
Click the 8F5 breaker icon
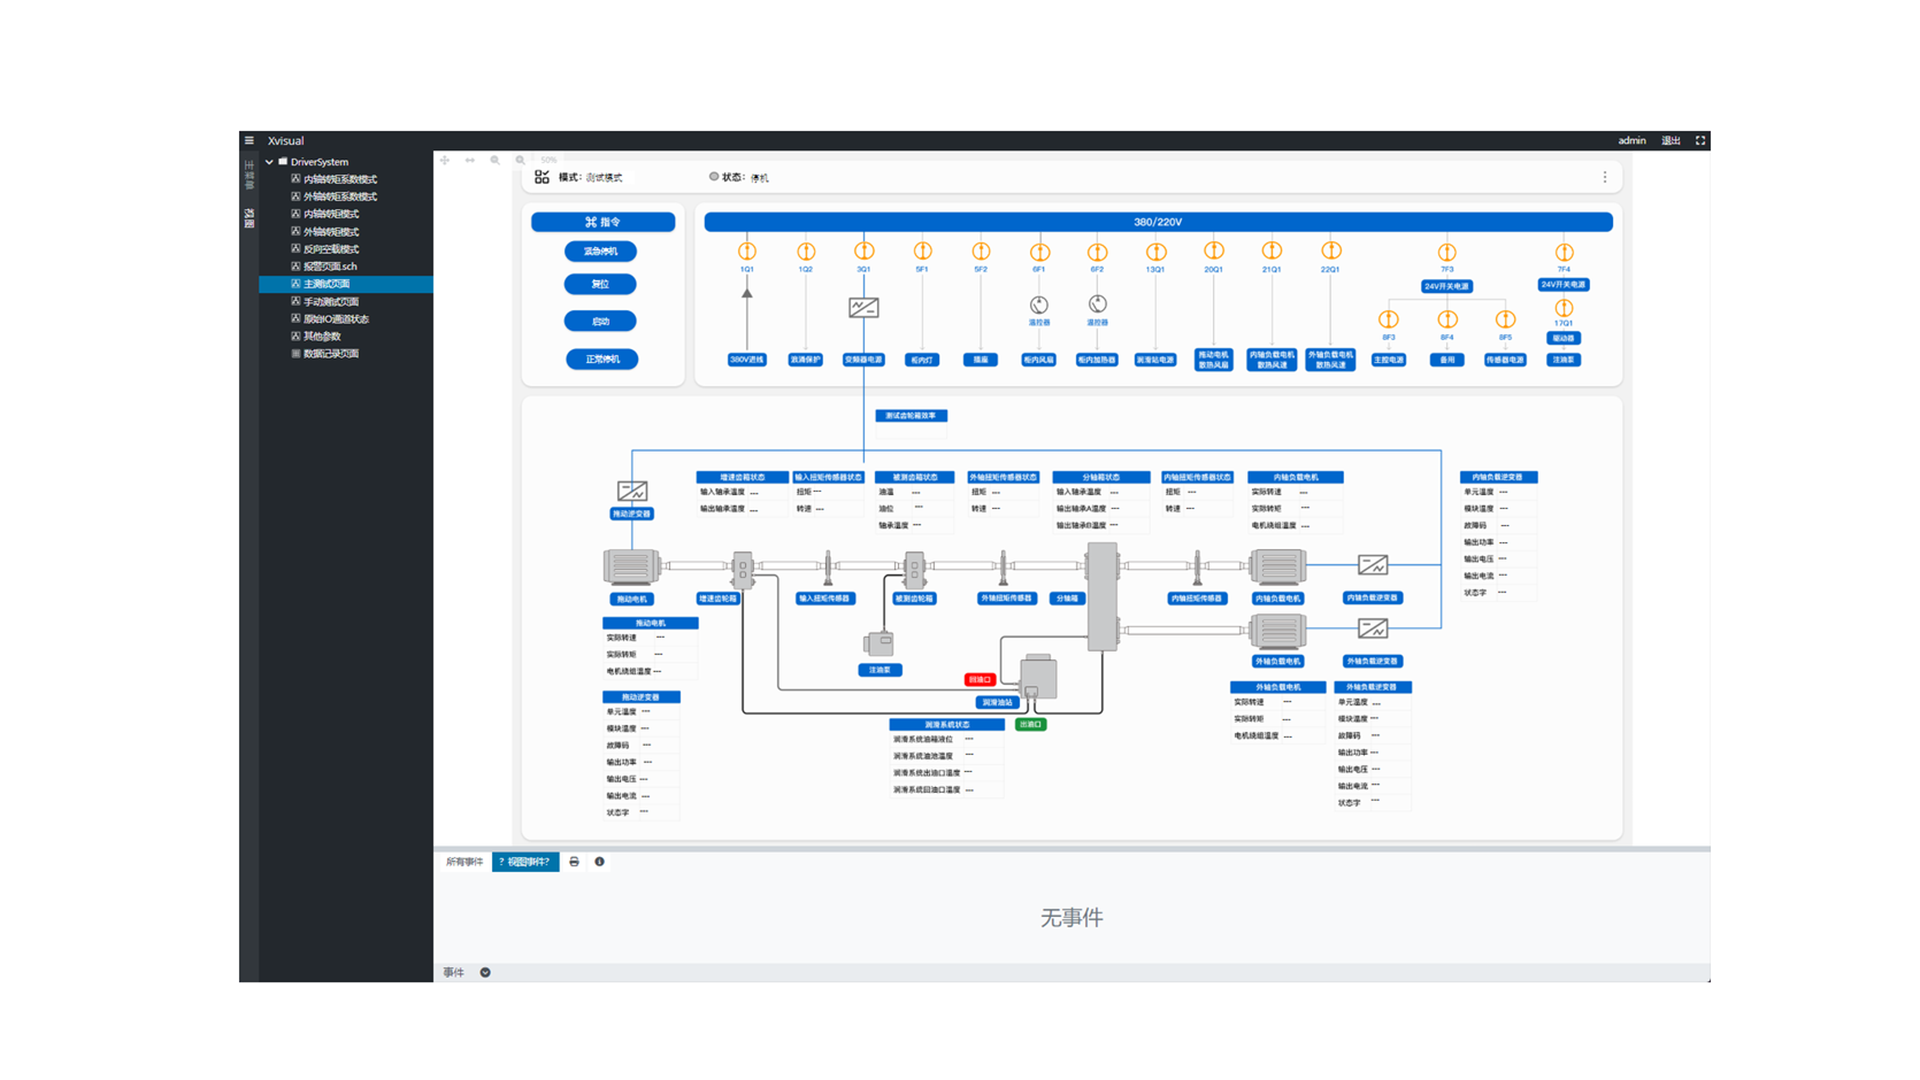pos(1505,320)
